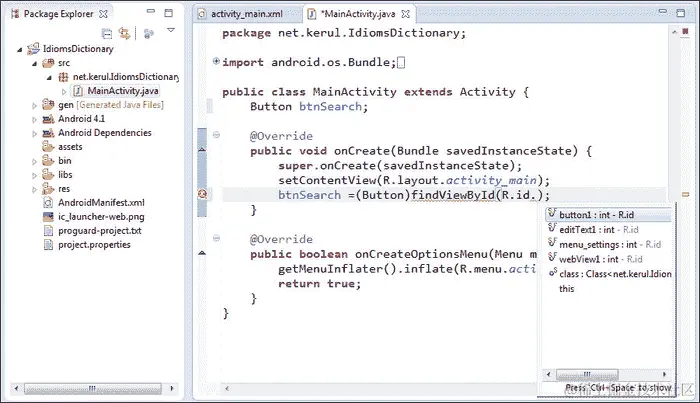Click autocomplete popup horizontal scrollbar thumb
This screenshot has height=403, width=700.
[587, 374]
